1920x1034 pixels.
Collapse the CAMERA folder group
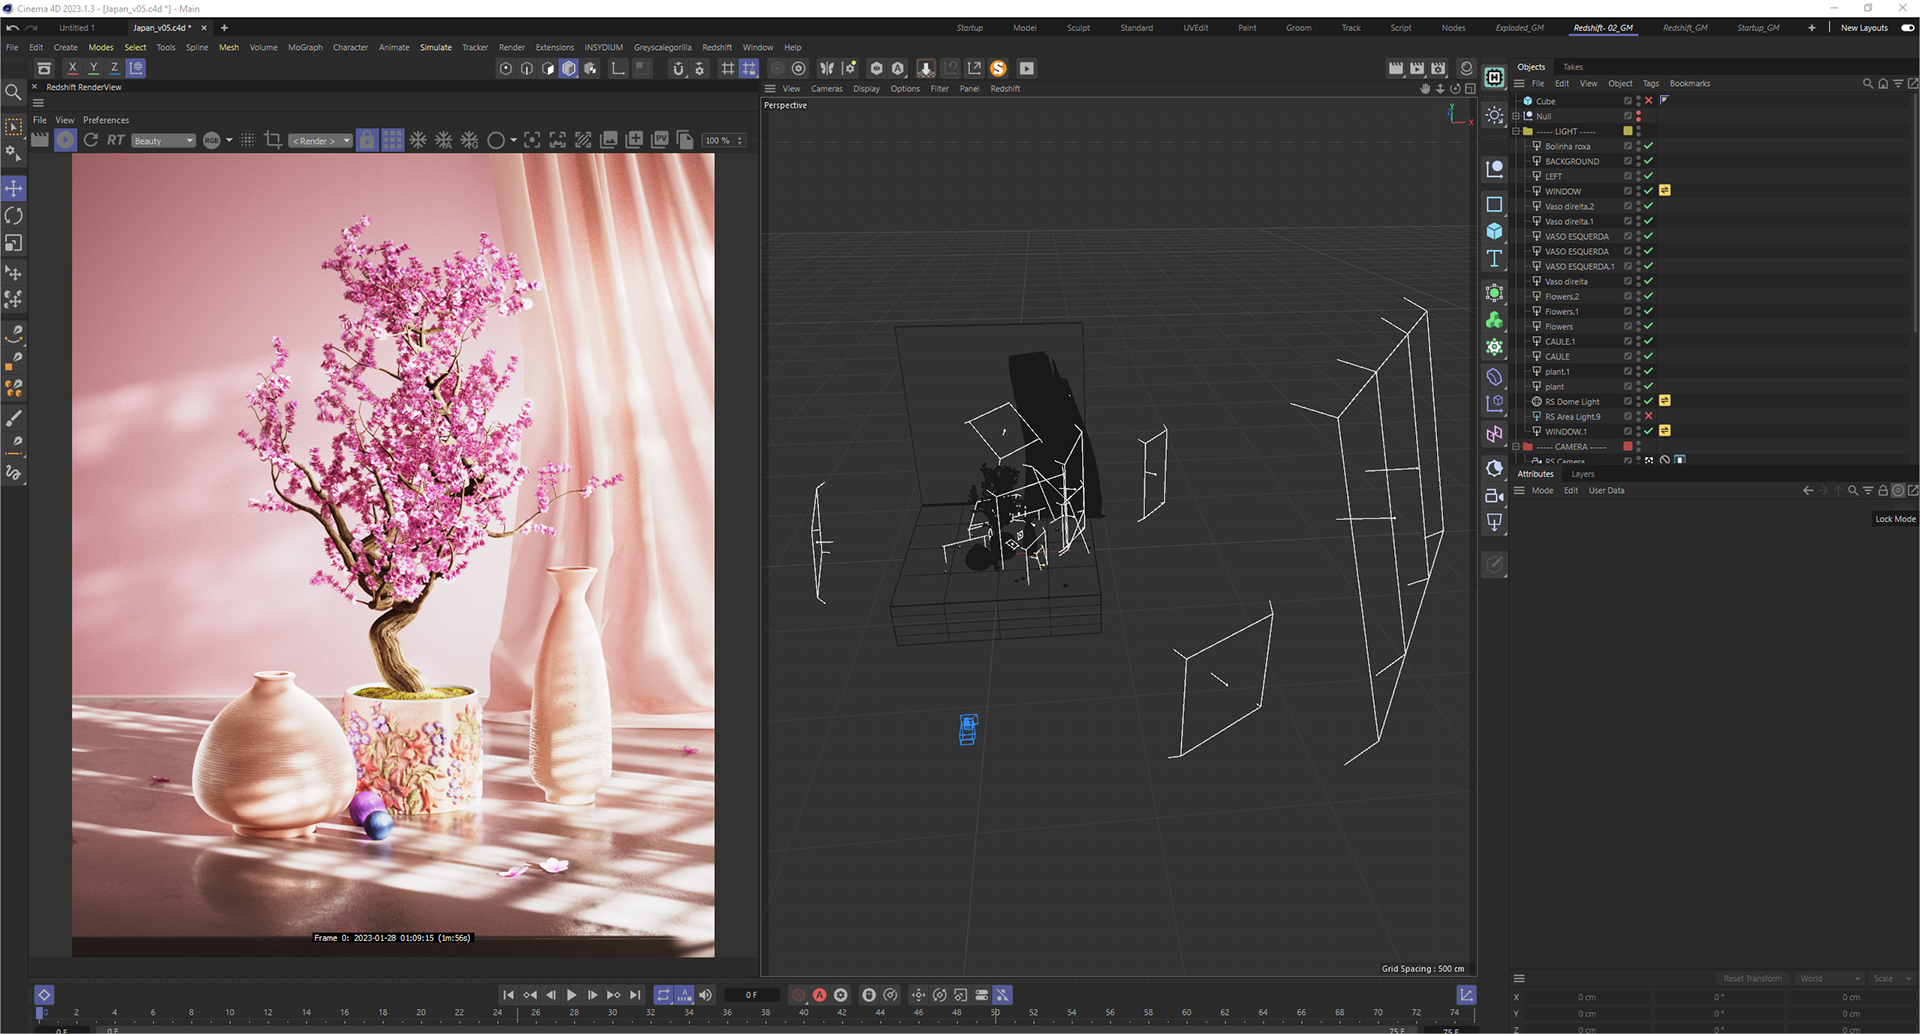click(1516, 447)
